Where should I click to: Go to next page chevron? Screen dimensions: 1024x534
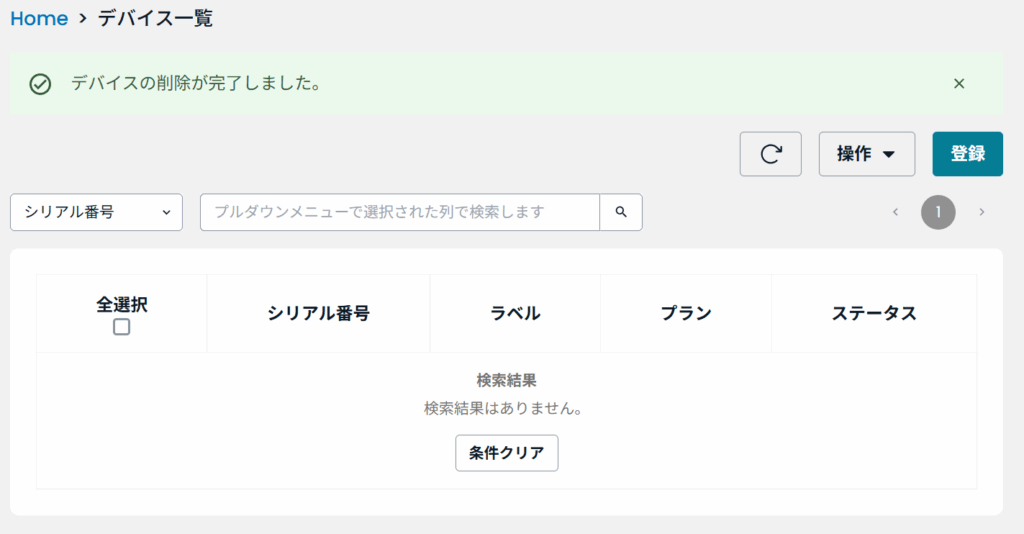982,212
